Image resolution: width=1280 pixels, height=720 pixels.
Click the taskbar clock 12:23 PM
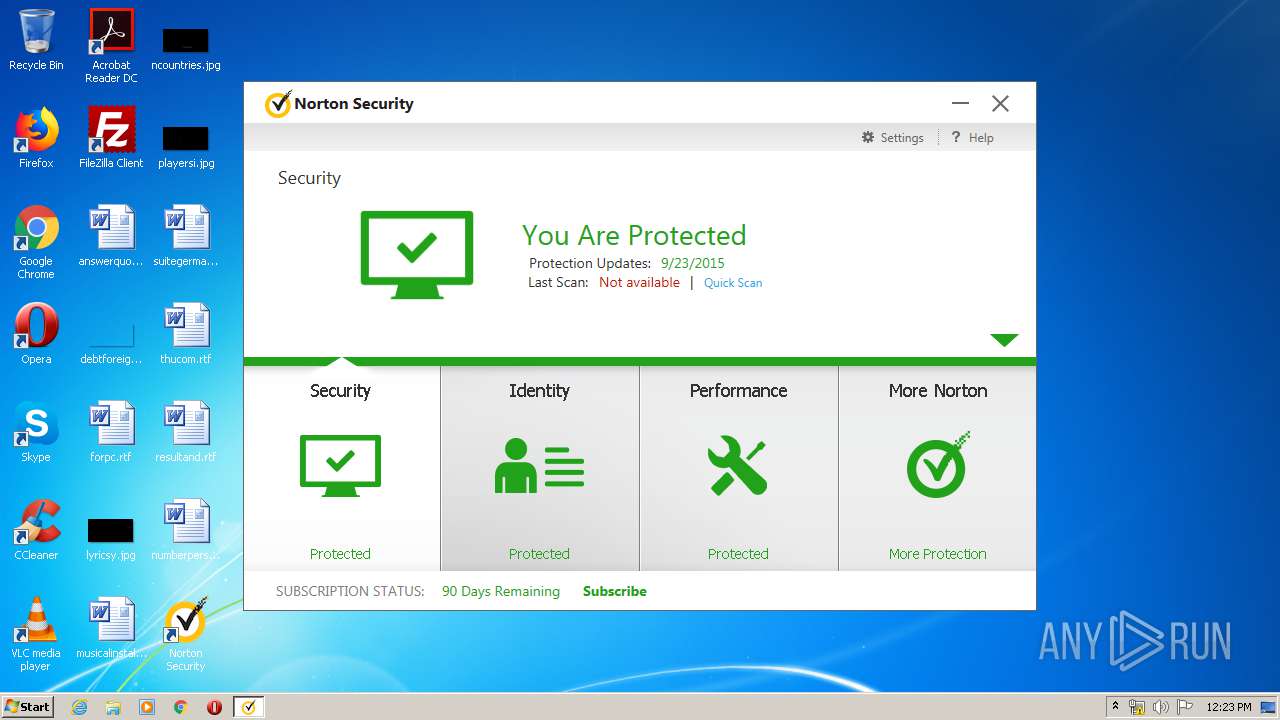(1229, 707)
